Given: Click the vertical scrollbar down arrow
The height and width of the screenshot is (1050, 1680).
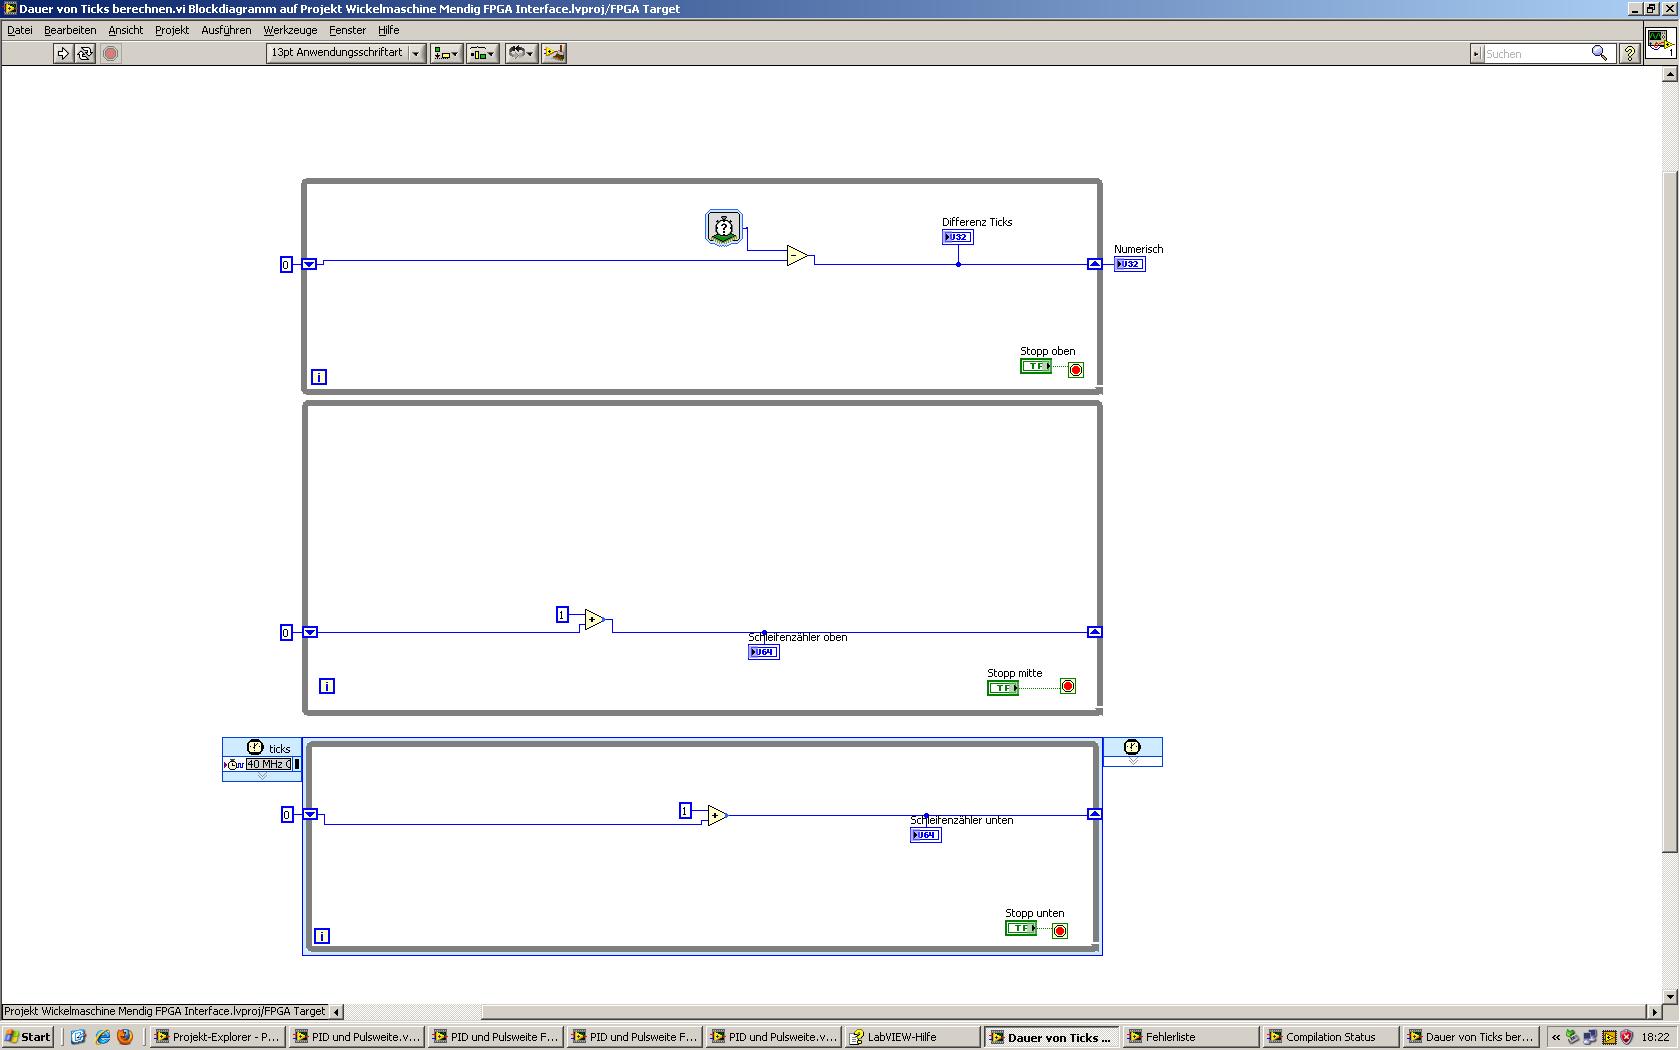Looking at the screenshot, I should click(x=1669, y=996).
